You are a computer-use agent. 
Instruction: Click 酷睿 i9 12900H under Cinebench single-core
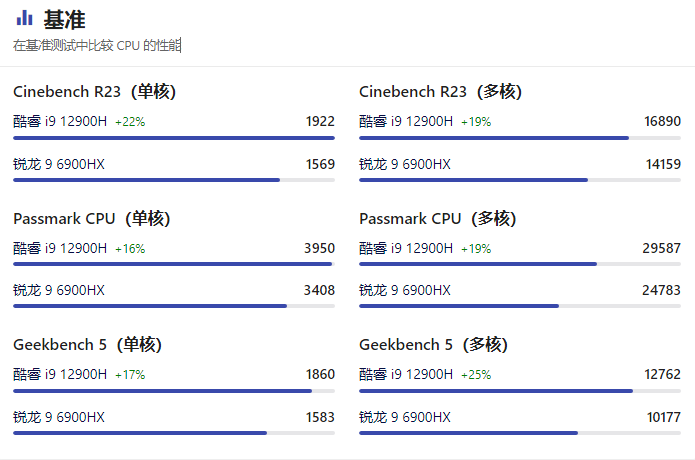[x=60, y=121]
